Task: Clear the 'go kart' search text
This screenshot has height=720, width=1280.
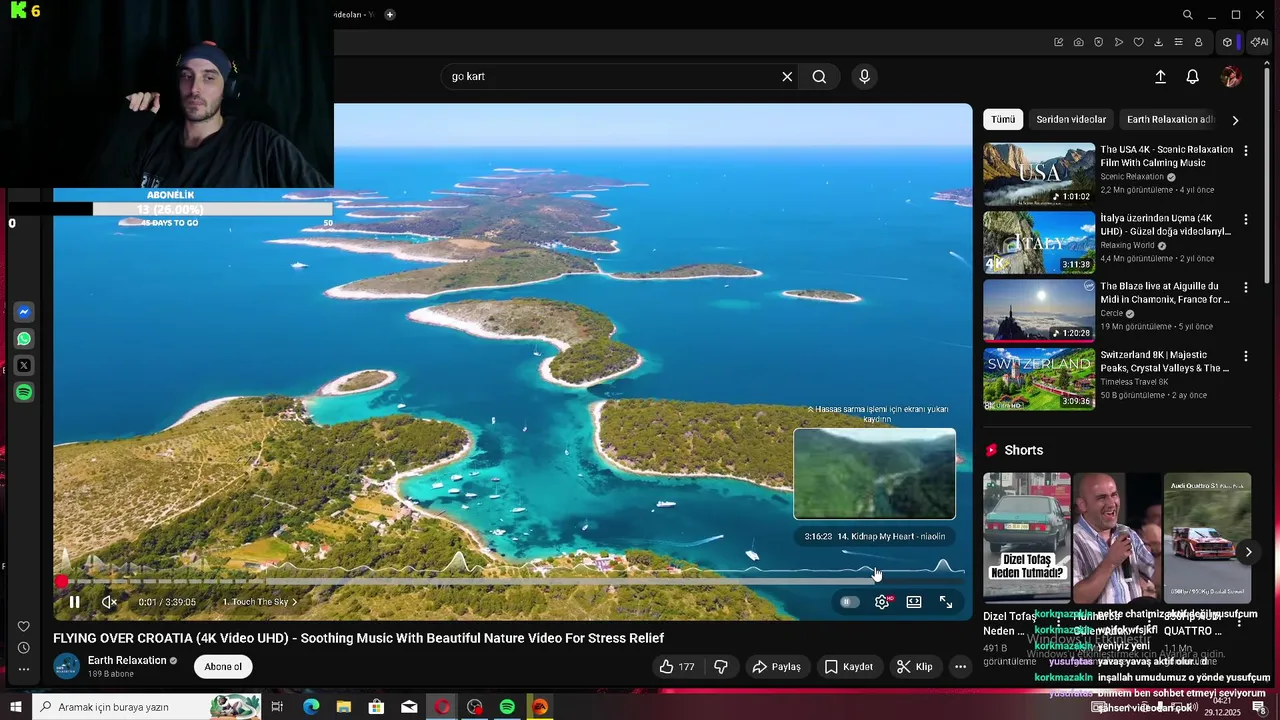Action: [x=787, y=77]
